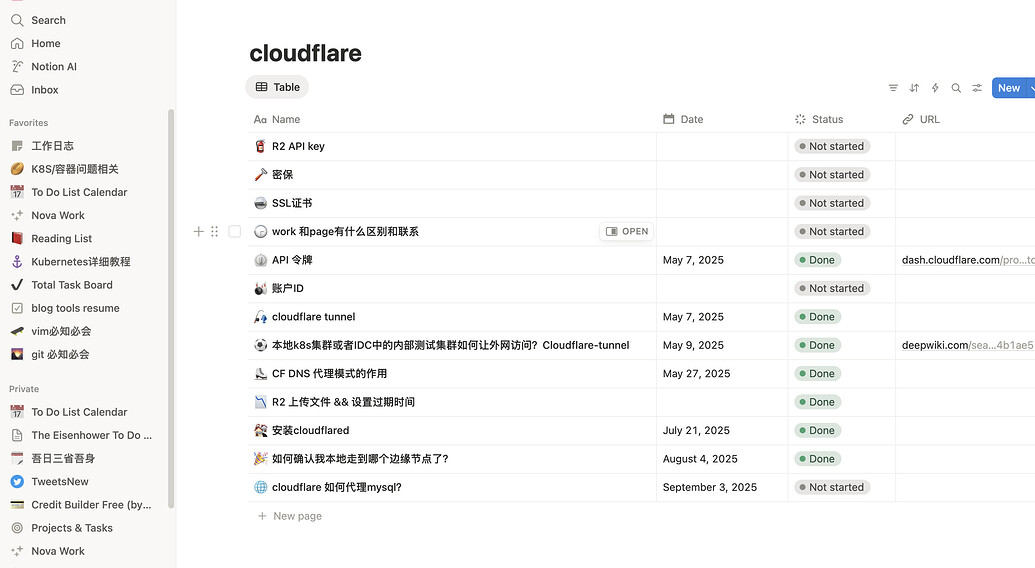1035x568 pixels.
Task: Open Status dropdown for 密保 row
Action: pos(832,175)
